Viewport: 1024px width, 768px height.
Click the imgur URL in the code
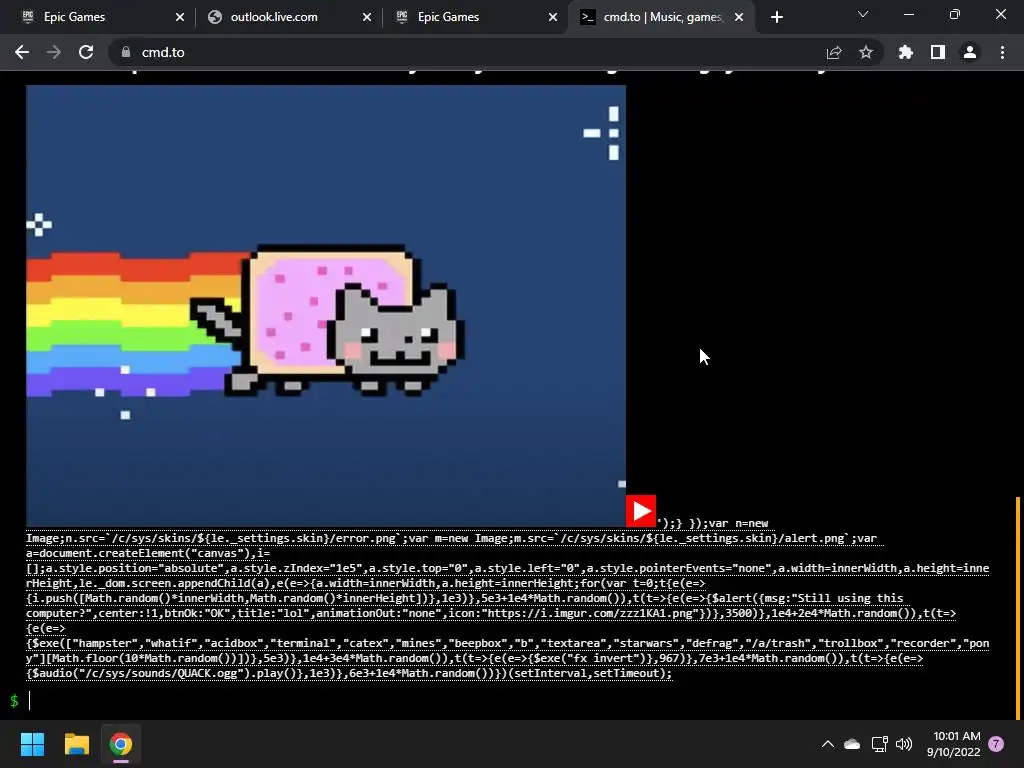coord(590,613)
